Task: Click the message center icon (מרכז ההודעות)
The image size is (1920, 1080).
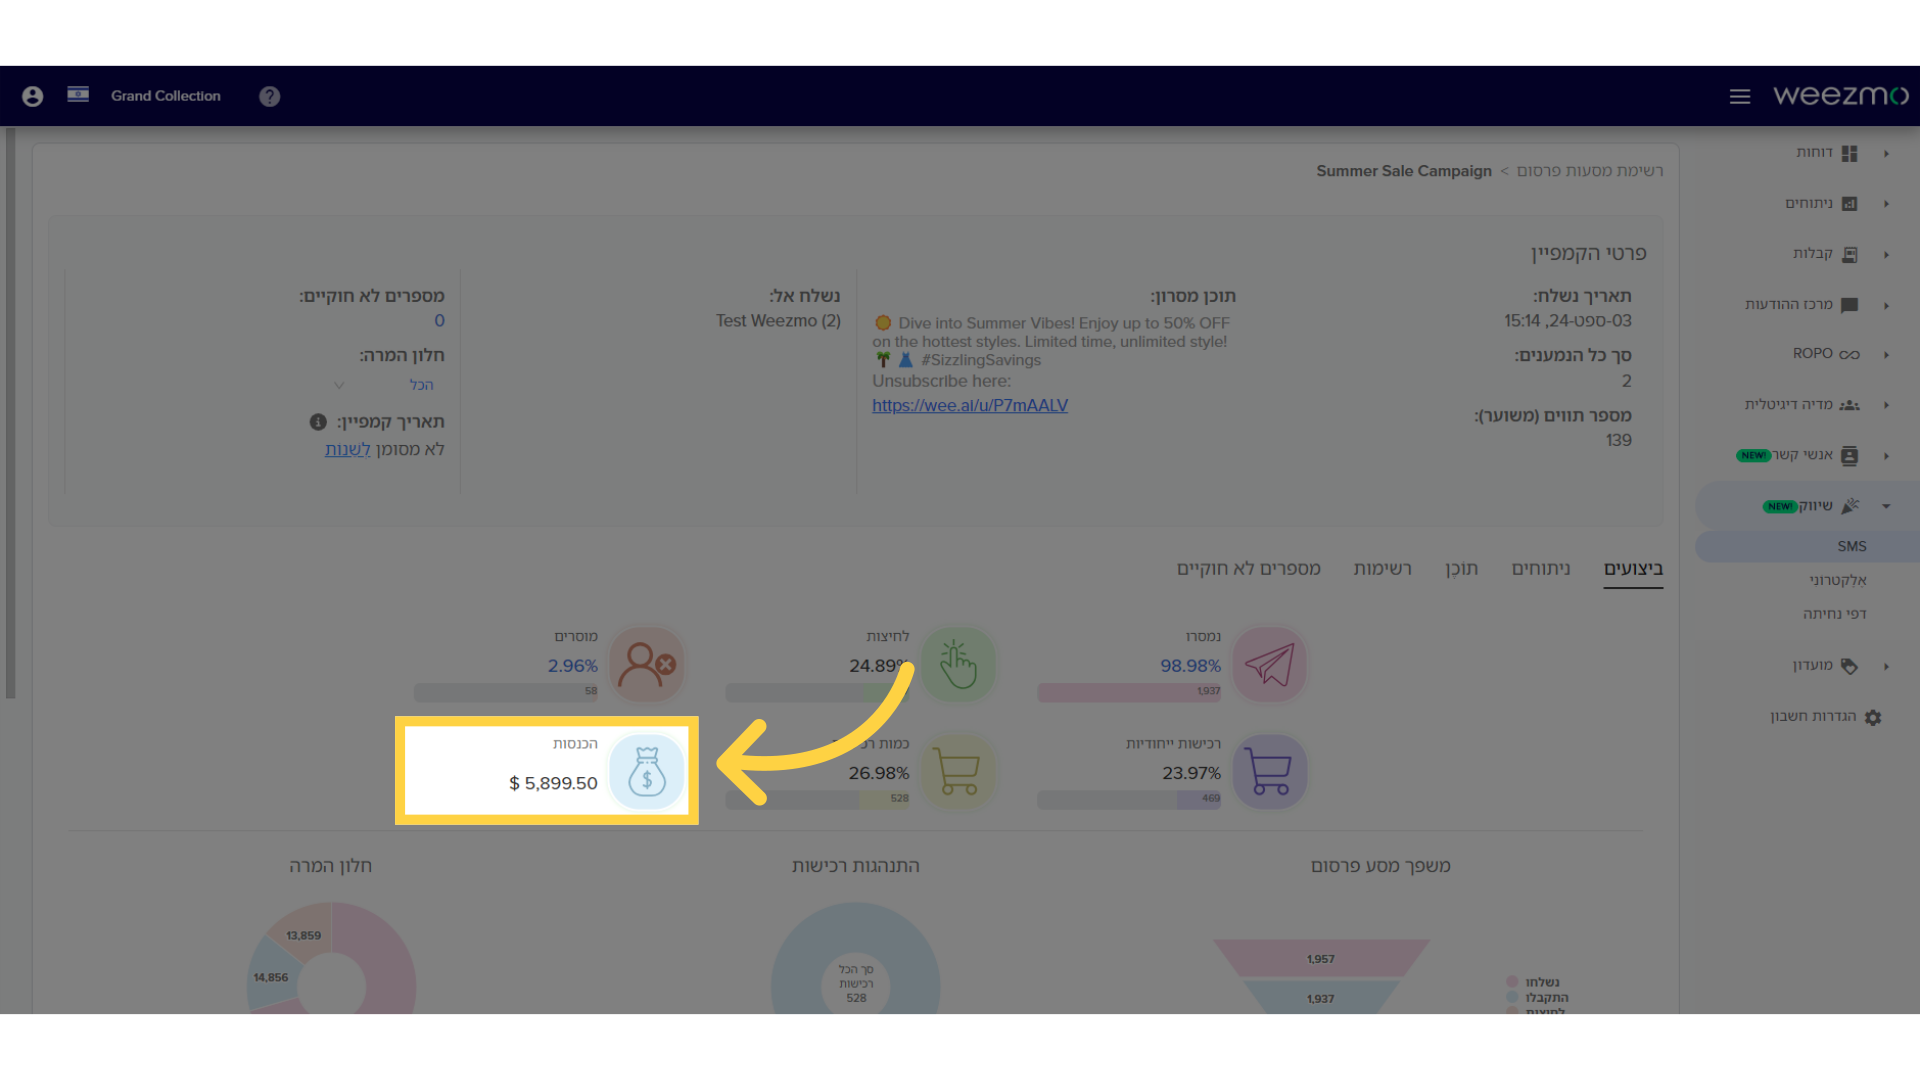Action: click(1849, 305)
